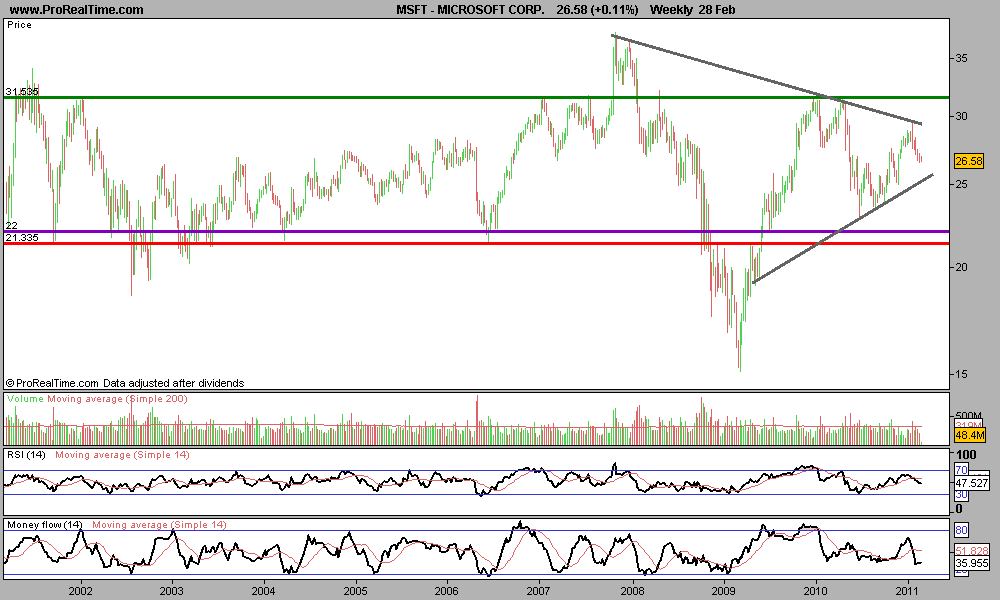The image size is (1000, 600).
Task: Select the RSI (14) indicator label
Action: [26, 455]
